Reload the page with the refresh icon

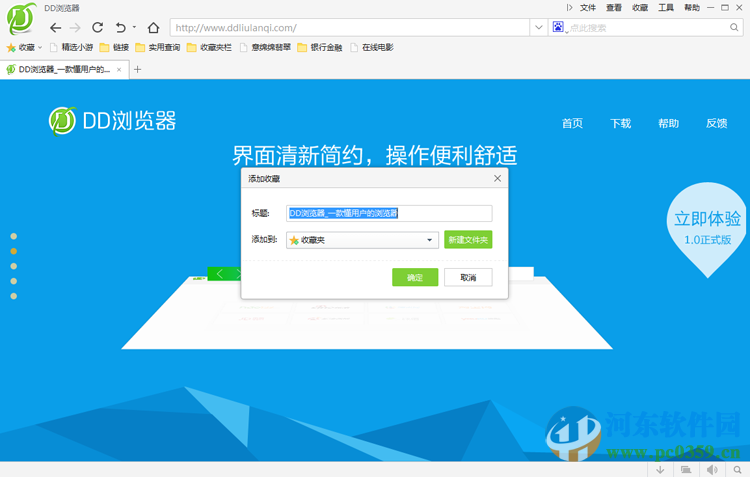tap(98, 27)
